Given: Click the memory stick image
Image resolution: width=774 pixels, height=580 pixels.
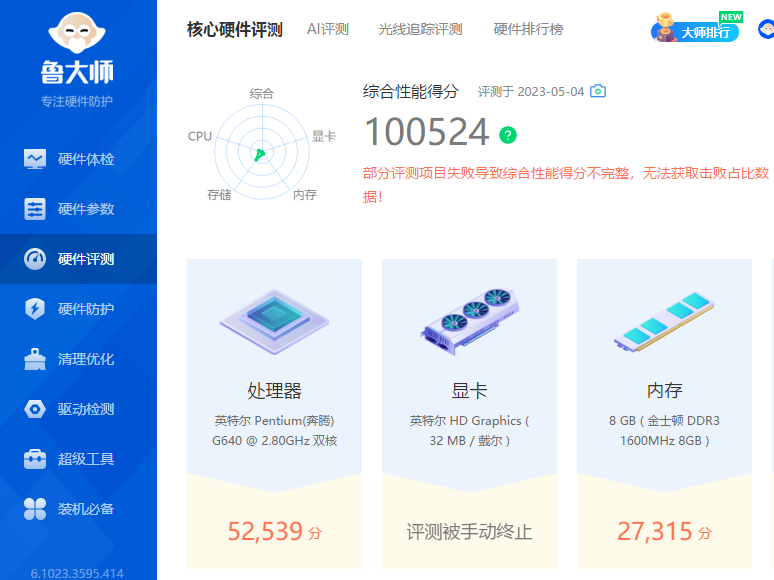Looking at the screenshot, I should pyautogui.click(x=664, y=321).
